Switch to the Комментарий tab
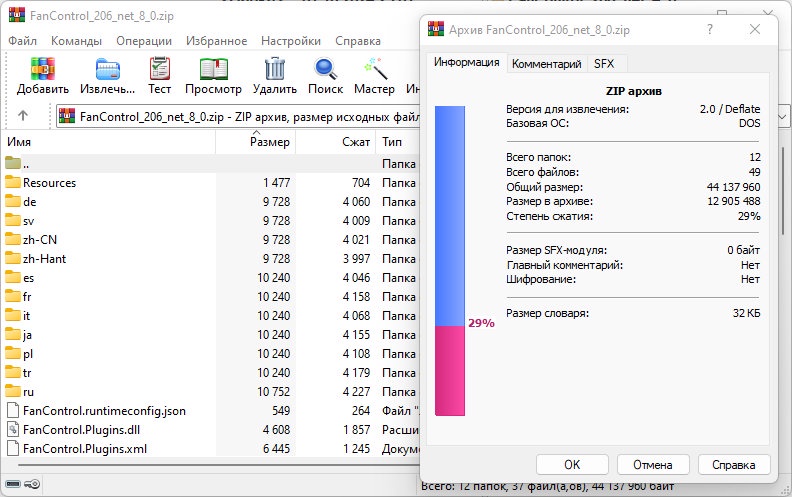Viewport: 792px width, 497px height. (x=546, y=63)
